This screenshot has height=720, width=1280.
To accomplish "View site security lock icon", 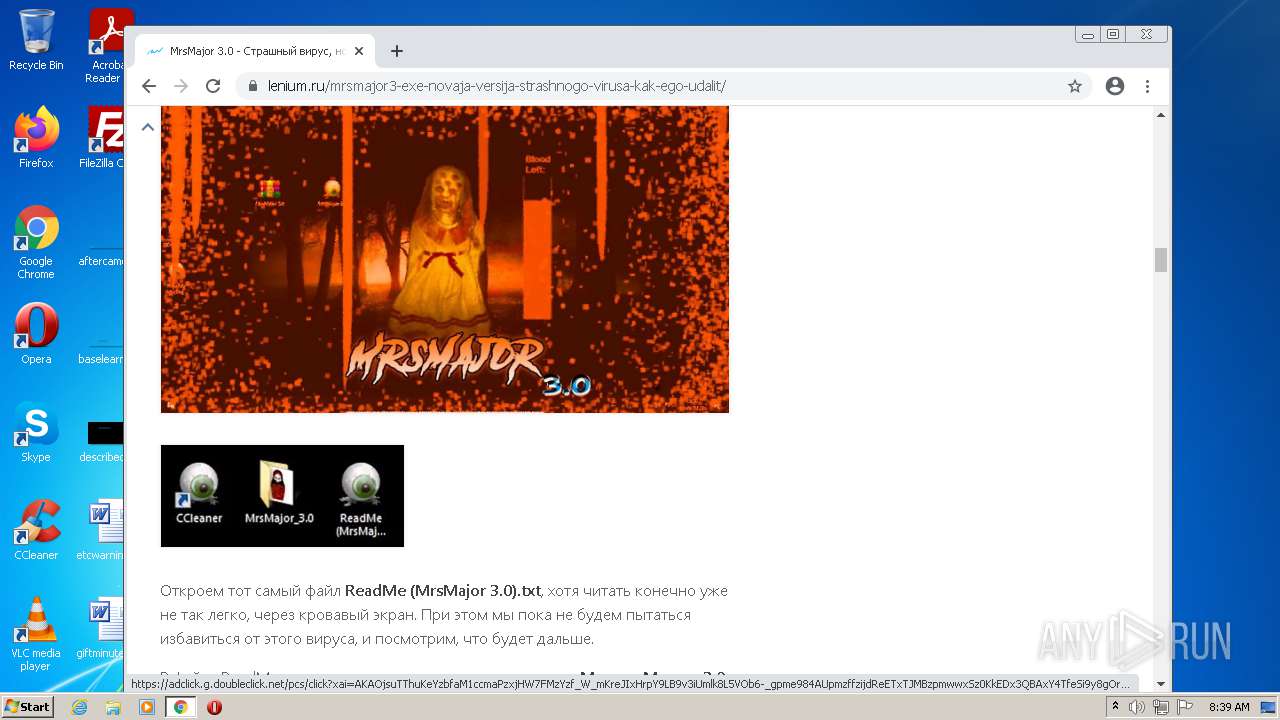I will 252,86.
